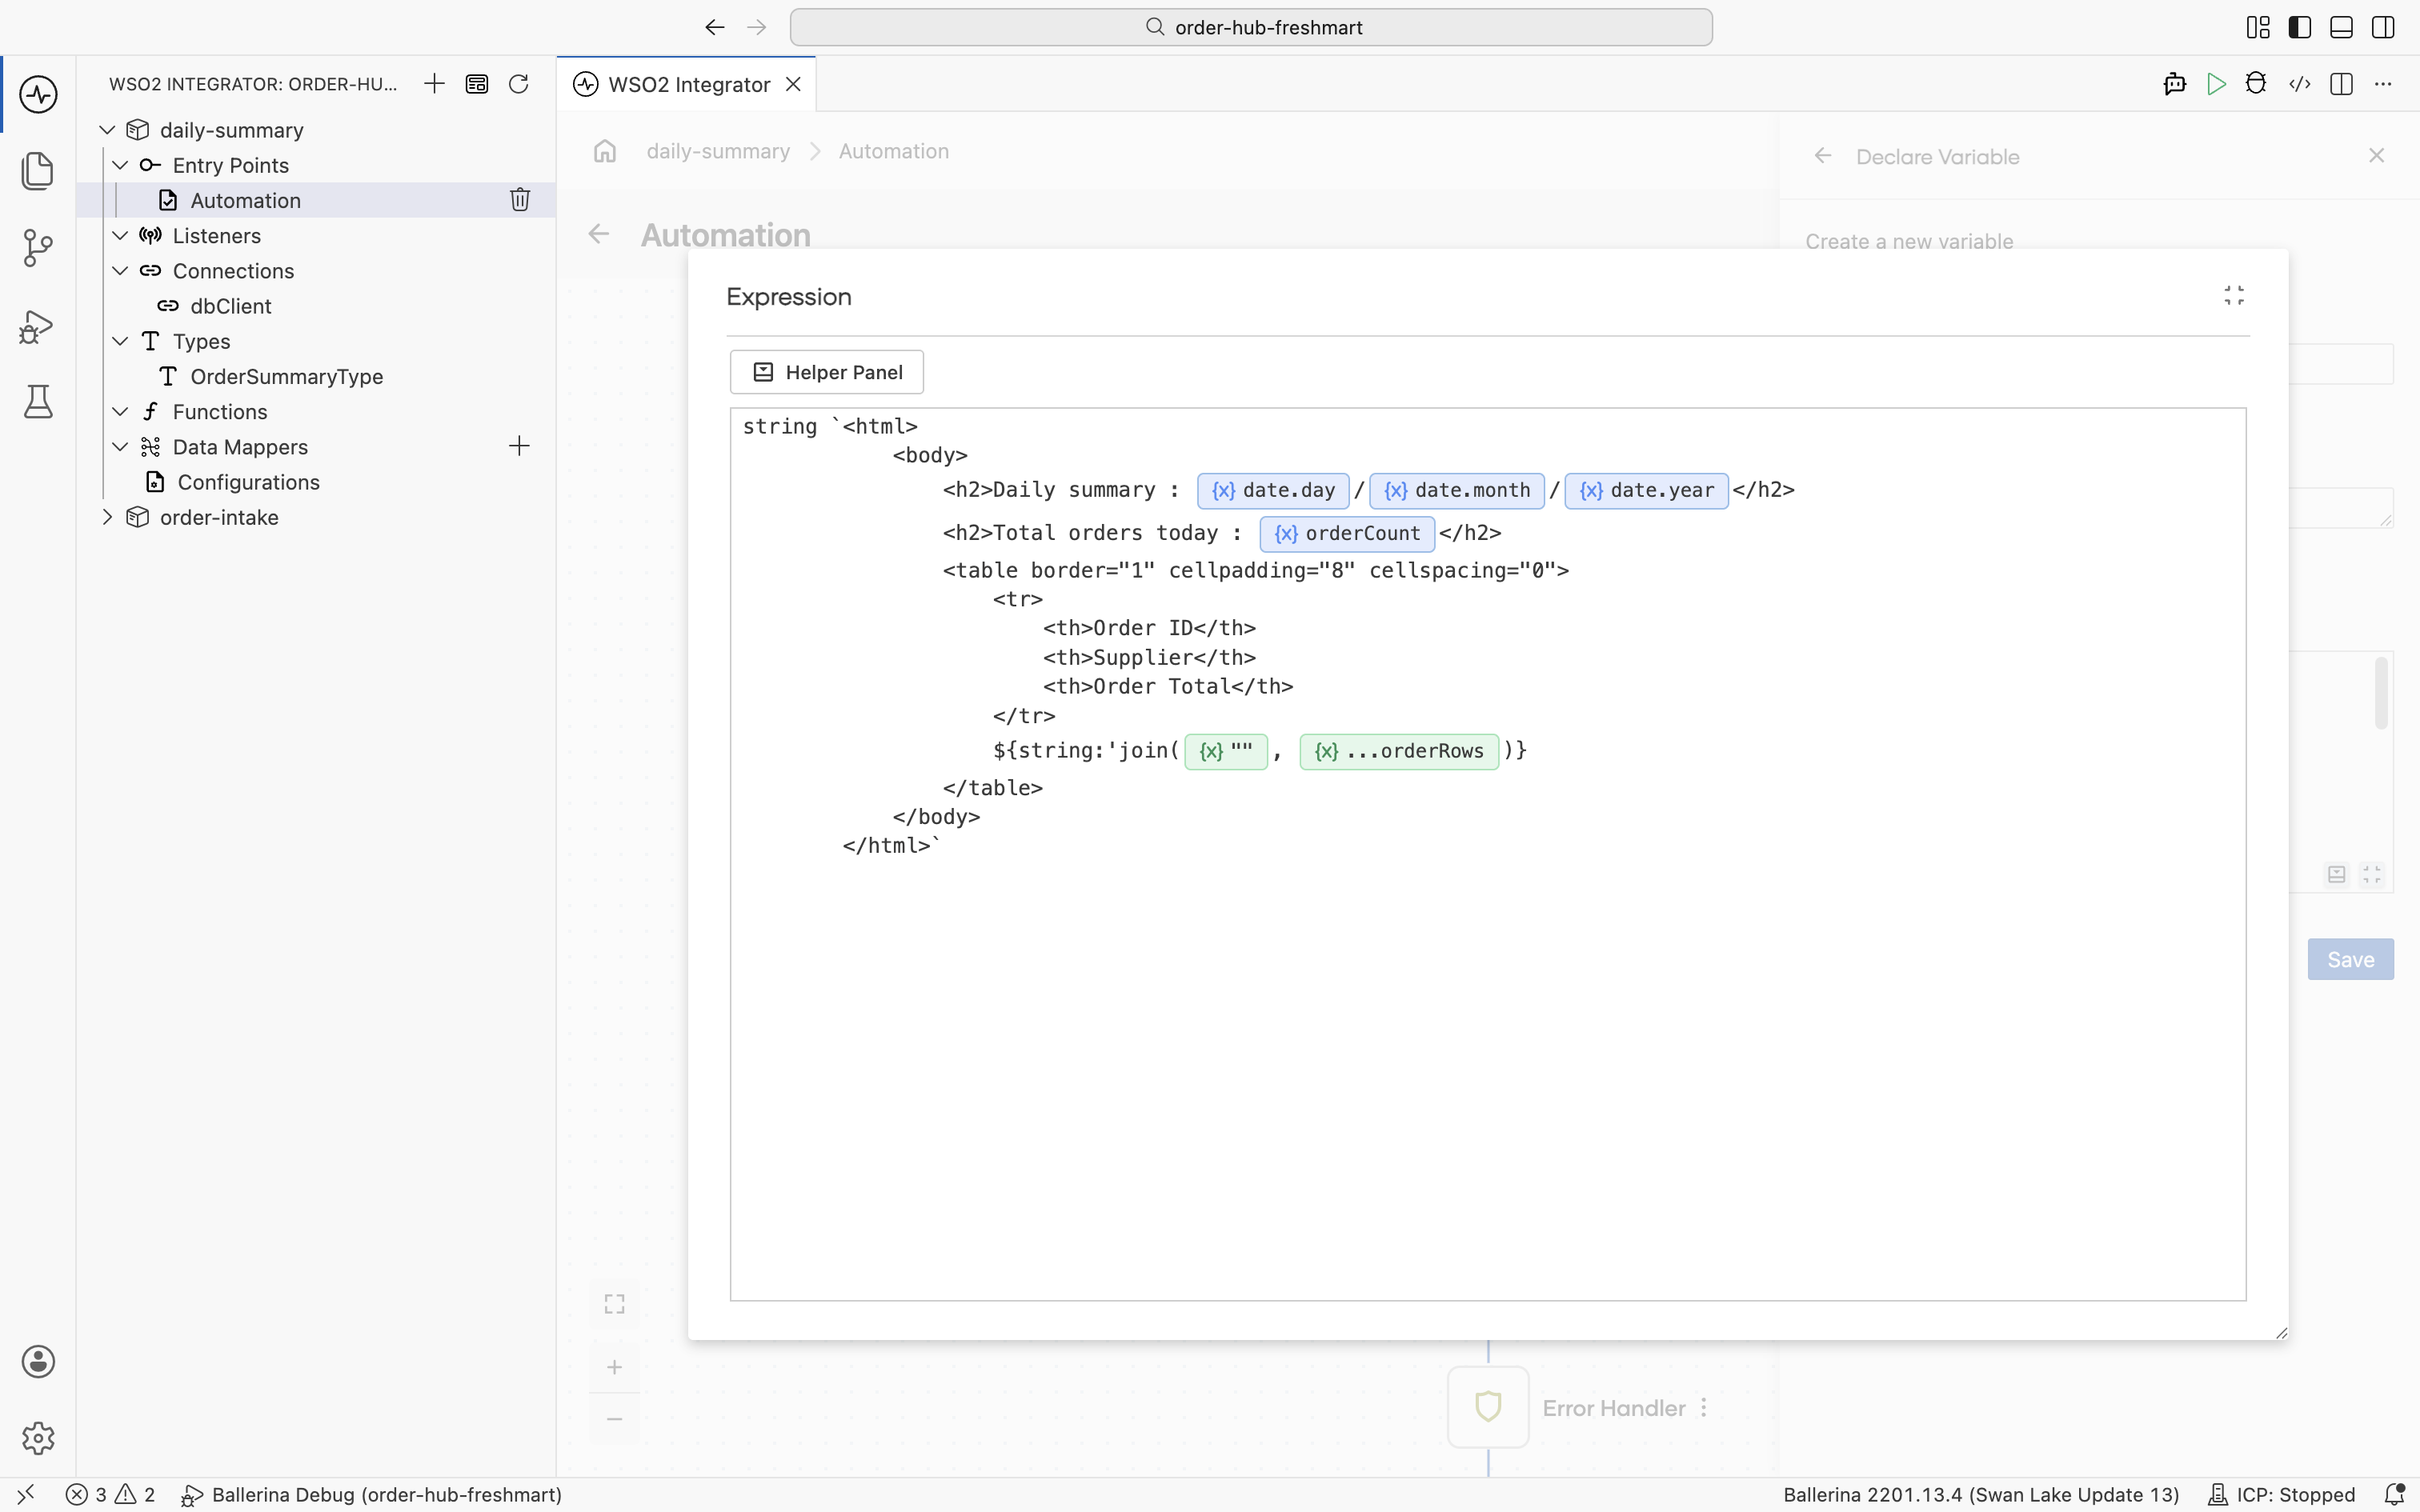Image resolution: width=2420 pixels, height=1512 pixels.
Task: Click the orderCount variable chip
Action: coord(1347,533)
